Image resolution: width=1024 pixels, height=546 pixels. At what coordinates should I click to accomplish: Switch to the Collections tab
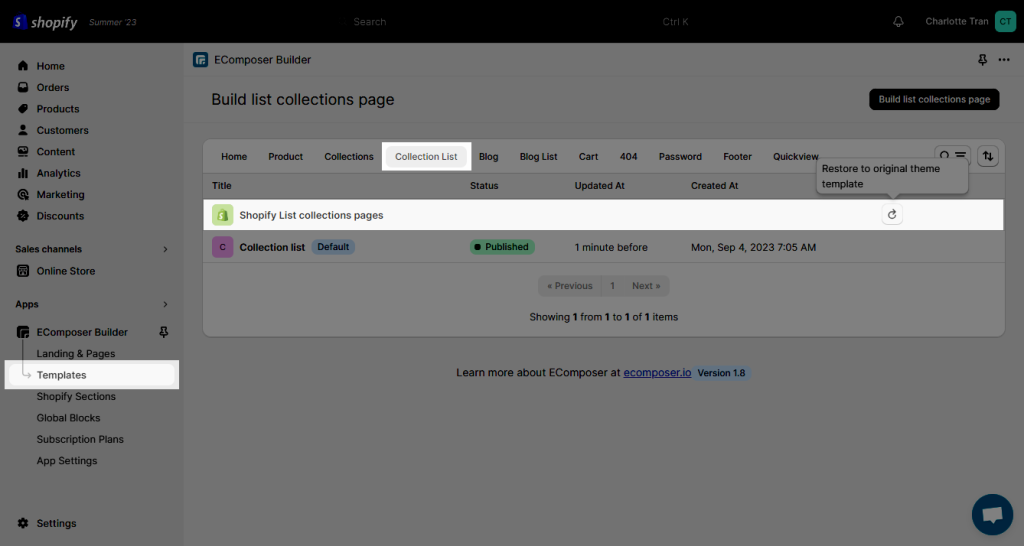click(349, 157)
